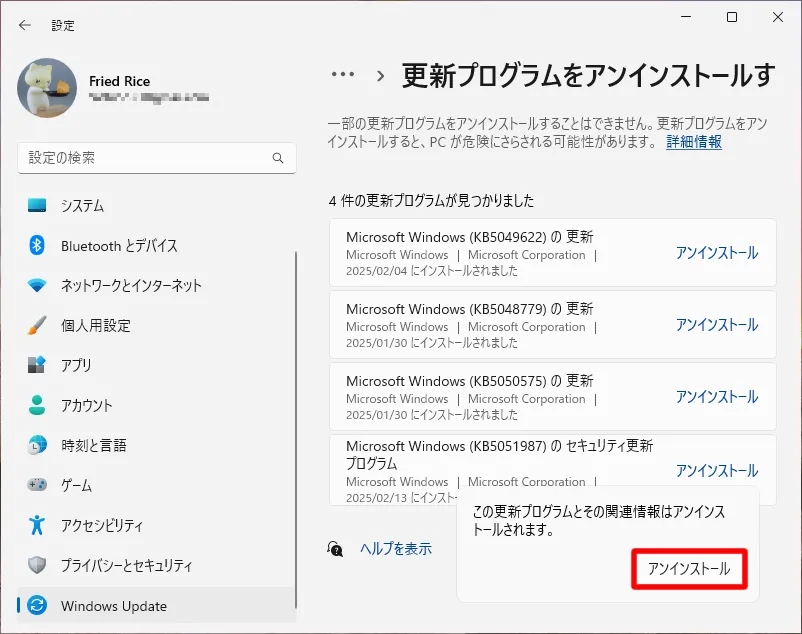Click the page title 更新プログラムをアンインストール
Screen dimensions: 802x634
click(588, 76)
